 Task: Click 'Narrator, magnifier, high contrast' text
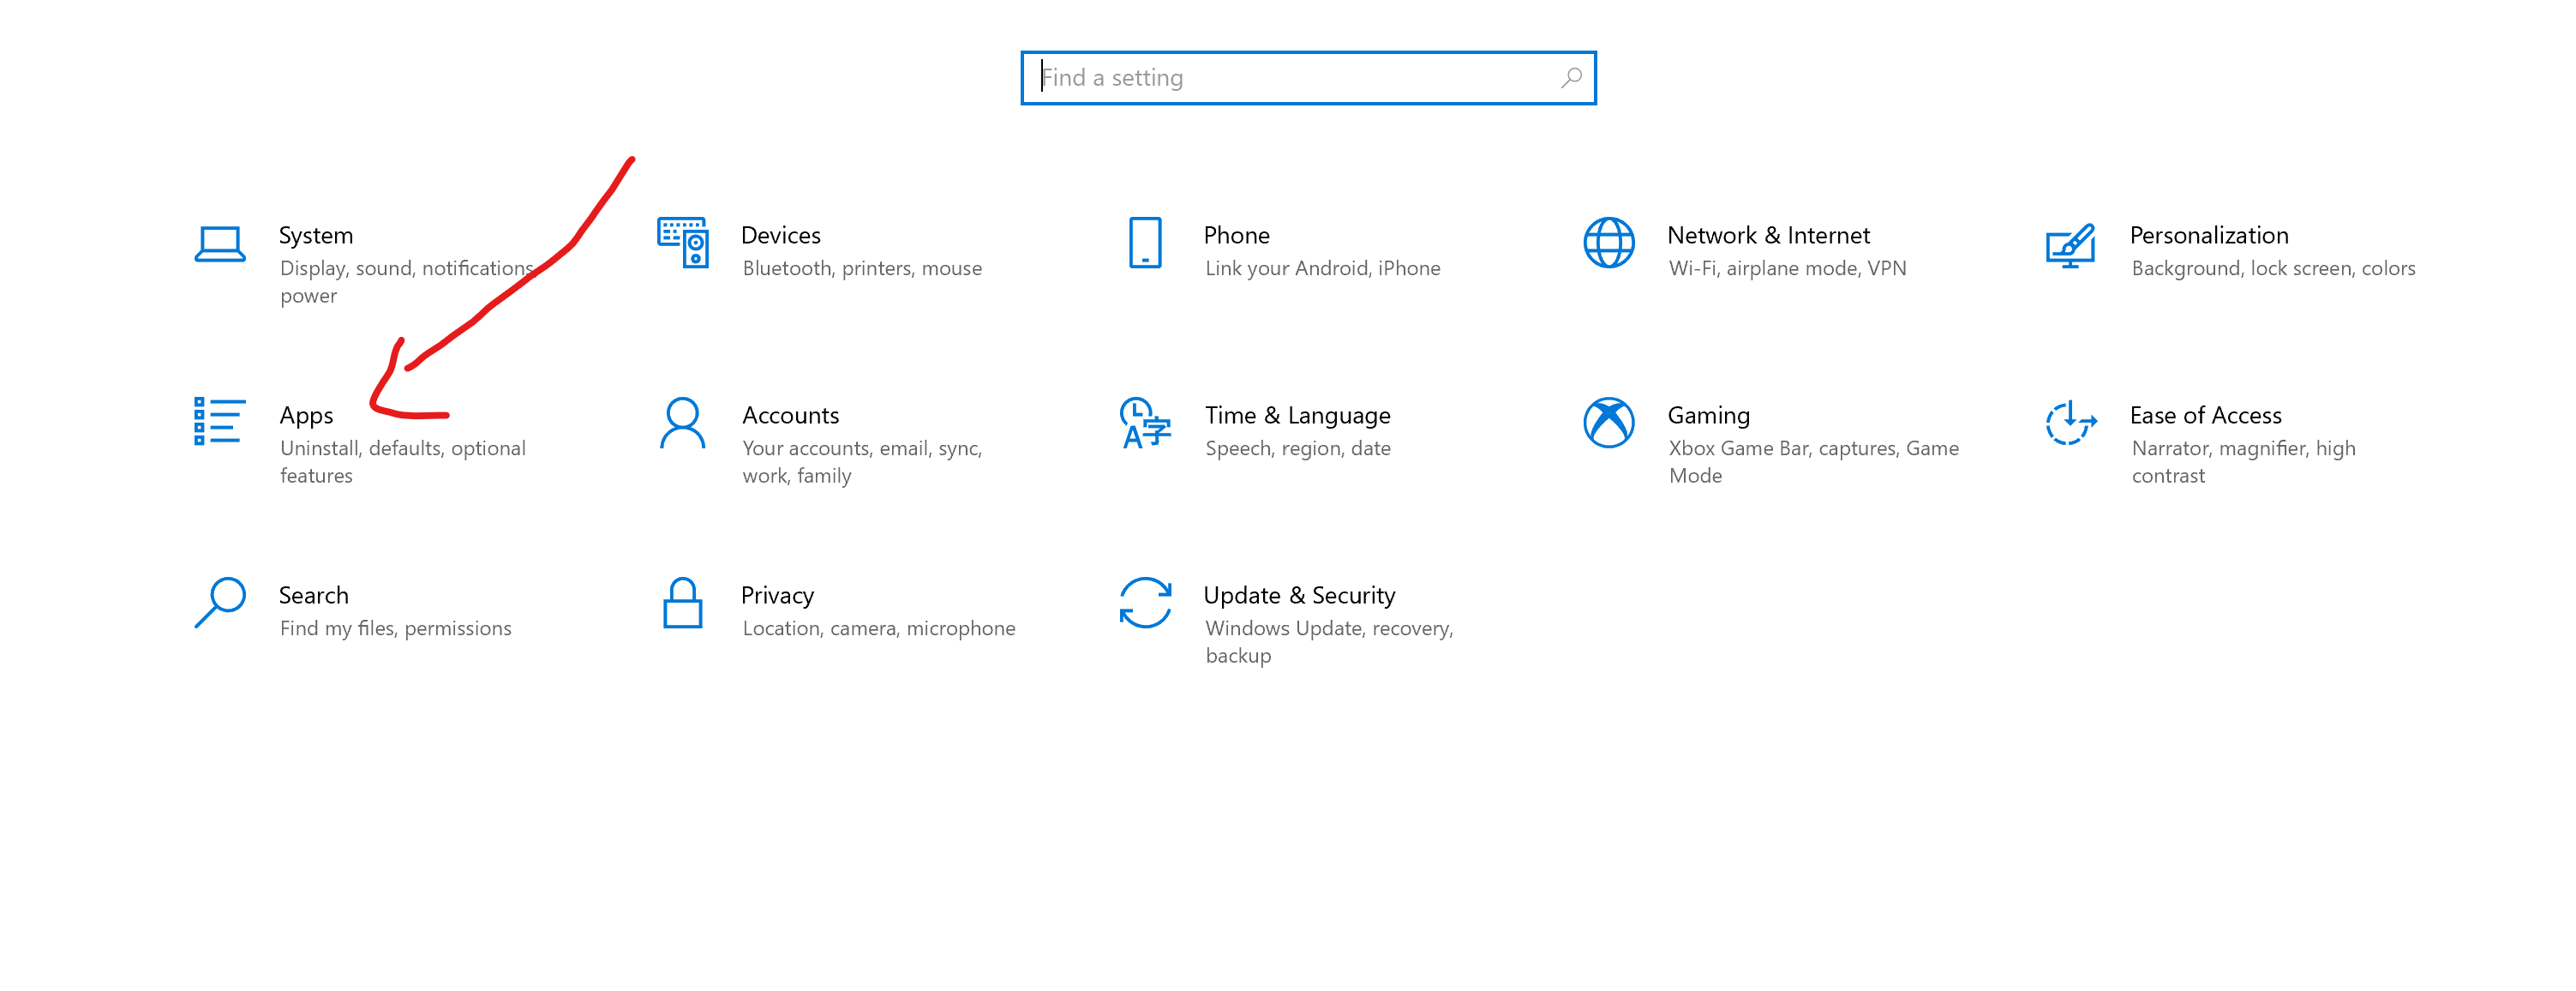point(2243,462)
